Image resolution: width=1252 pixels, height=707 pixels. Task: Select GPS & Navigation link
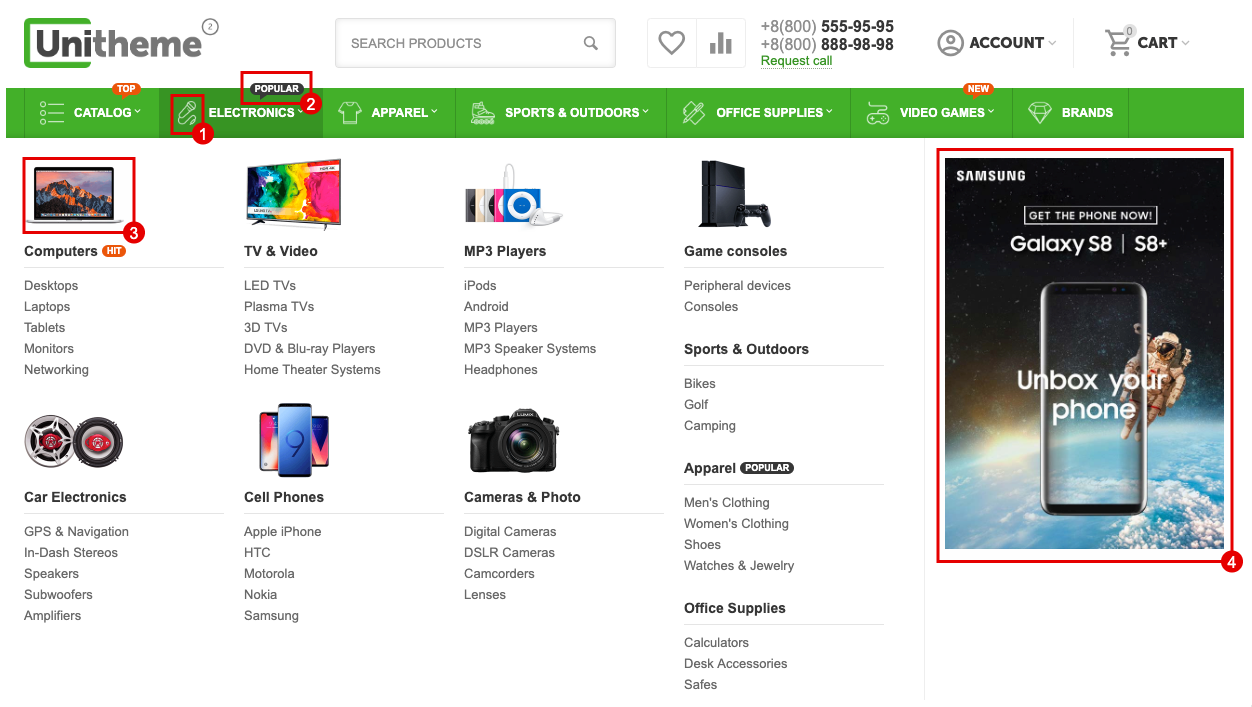[76, 532]
